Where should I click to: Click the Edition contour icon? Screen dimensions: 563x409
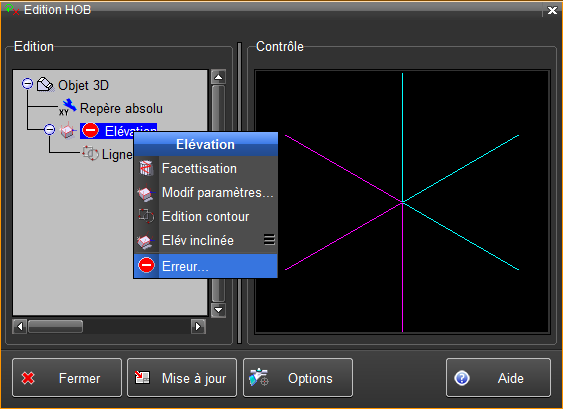click(146, 216)
